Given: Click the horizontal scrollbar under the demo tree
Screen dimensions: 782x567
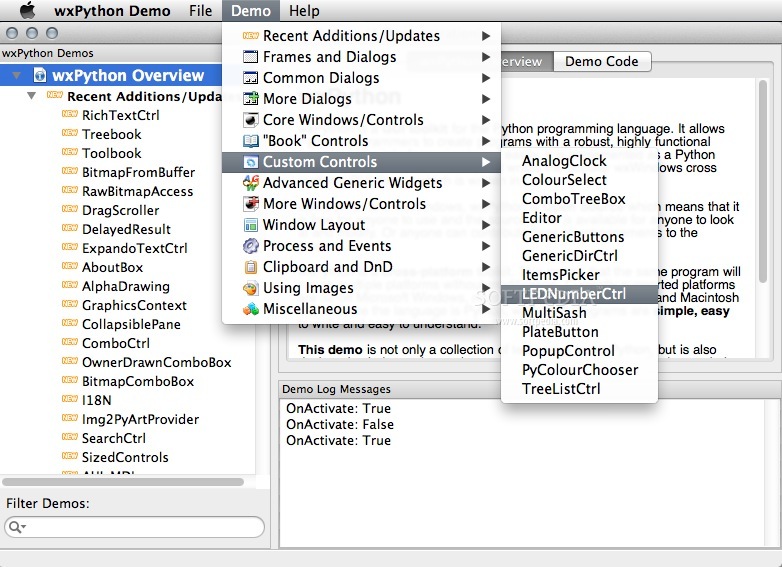Looking at the screenshot, I should 123,482.
